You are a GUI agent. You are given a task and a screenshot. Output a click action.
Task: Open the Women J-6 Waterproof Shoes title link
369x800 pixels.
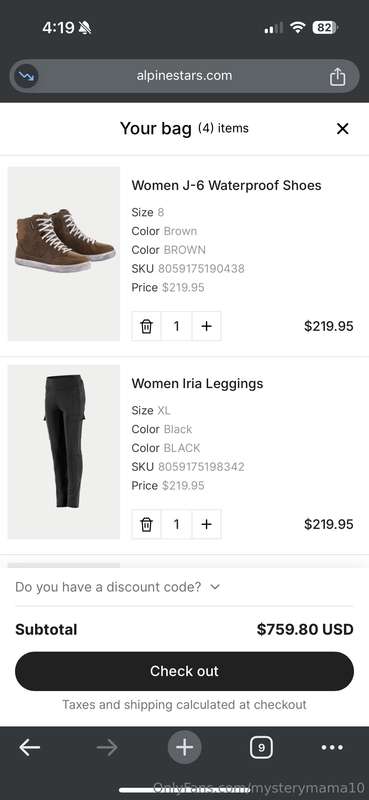(x=226, y=185)
